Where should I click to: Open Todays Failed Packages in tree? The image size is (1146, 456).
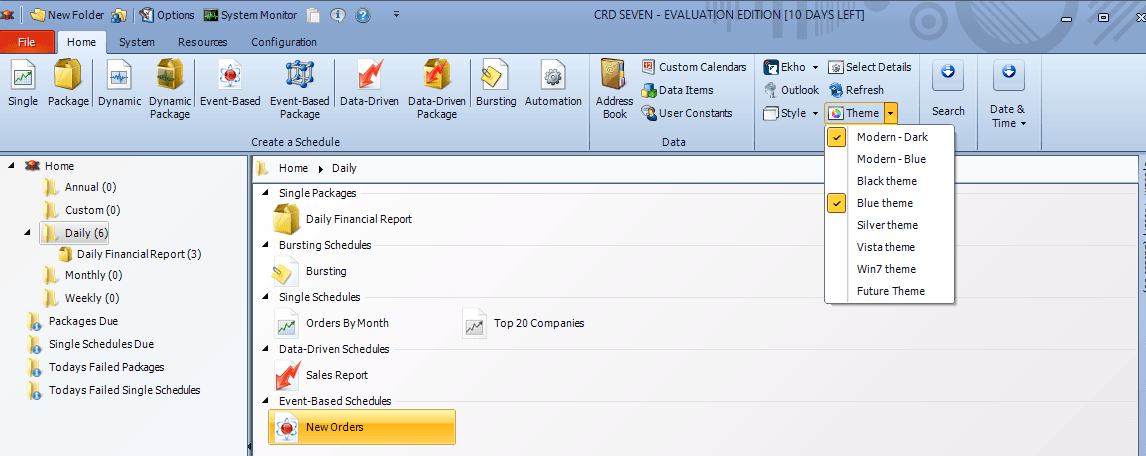(x=106, y=367)
